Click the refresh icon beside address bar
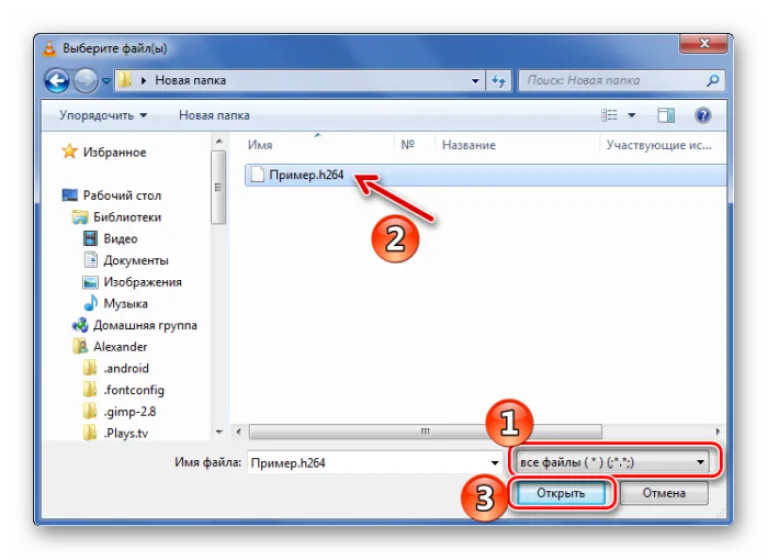The height and width of the screenshot is (560, 768). [499, 80]
